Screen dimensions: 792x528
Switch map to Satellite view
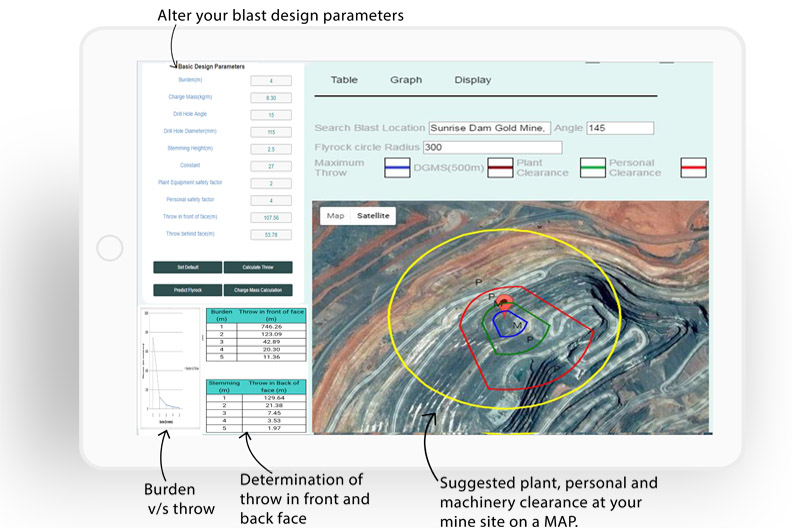pyautogui.click(x=372, y=215)
